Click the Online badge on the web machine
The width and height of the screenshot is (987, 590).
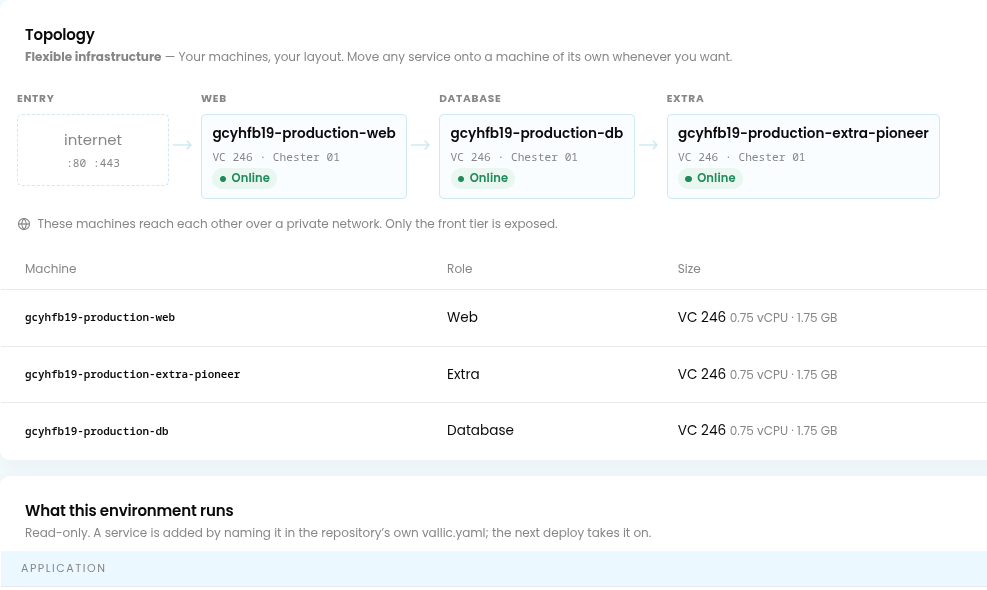pyautogui.click(x=244, y=178)
